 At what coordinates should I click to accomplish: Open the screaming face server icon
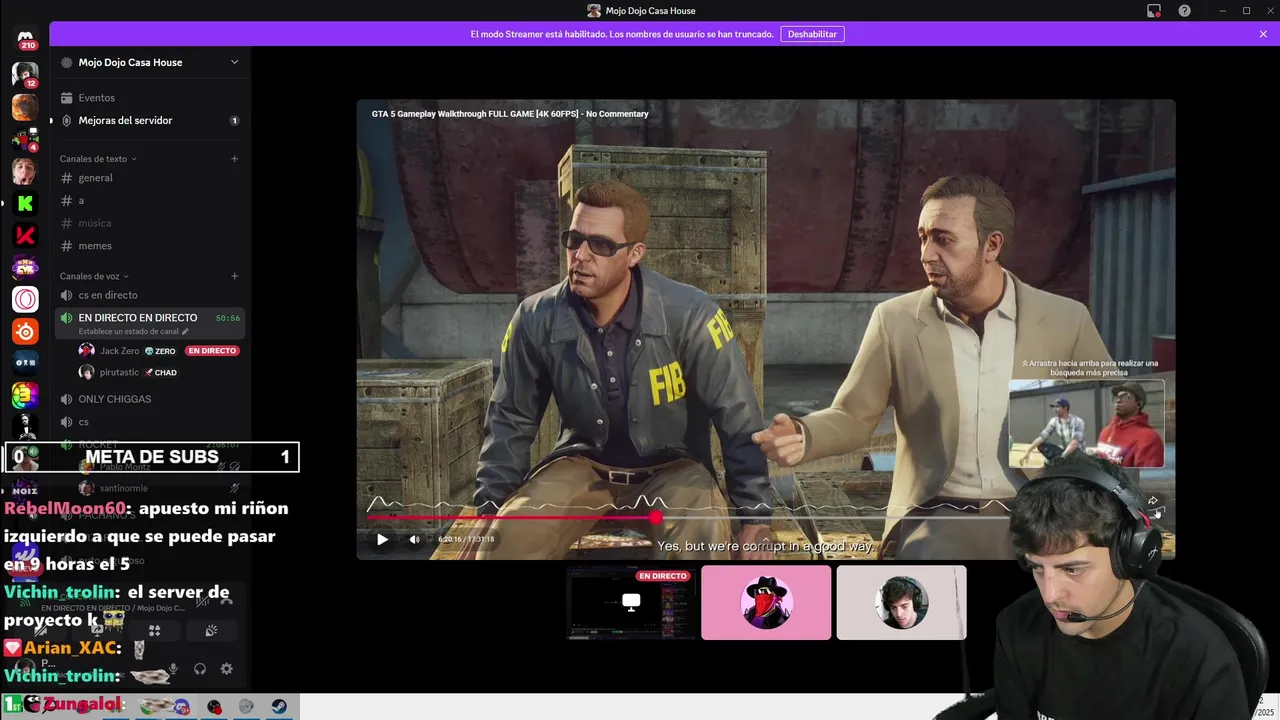coord(25,171)
